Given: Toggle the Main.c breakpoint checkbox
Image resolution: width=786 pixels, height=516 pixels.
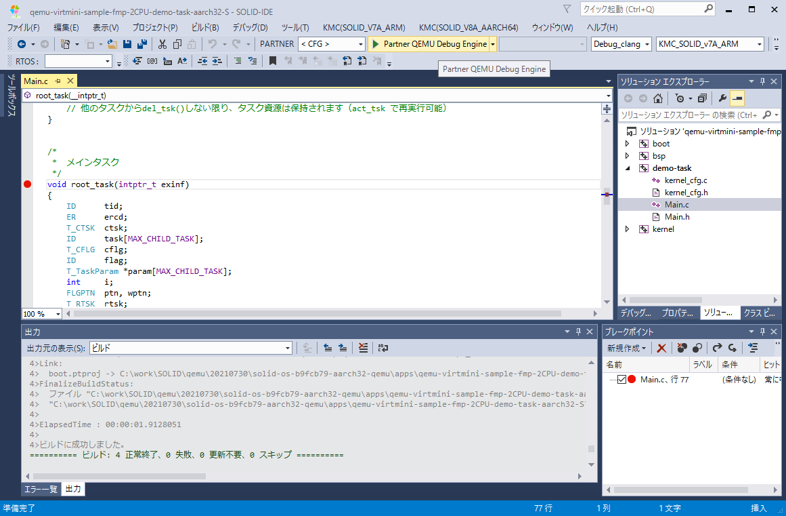Looking at the screenshot, I should point(621,380).
